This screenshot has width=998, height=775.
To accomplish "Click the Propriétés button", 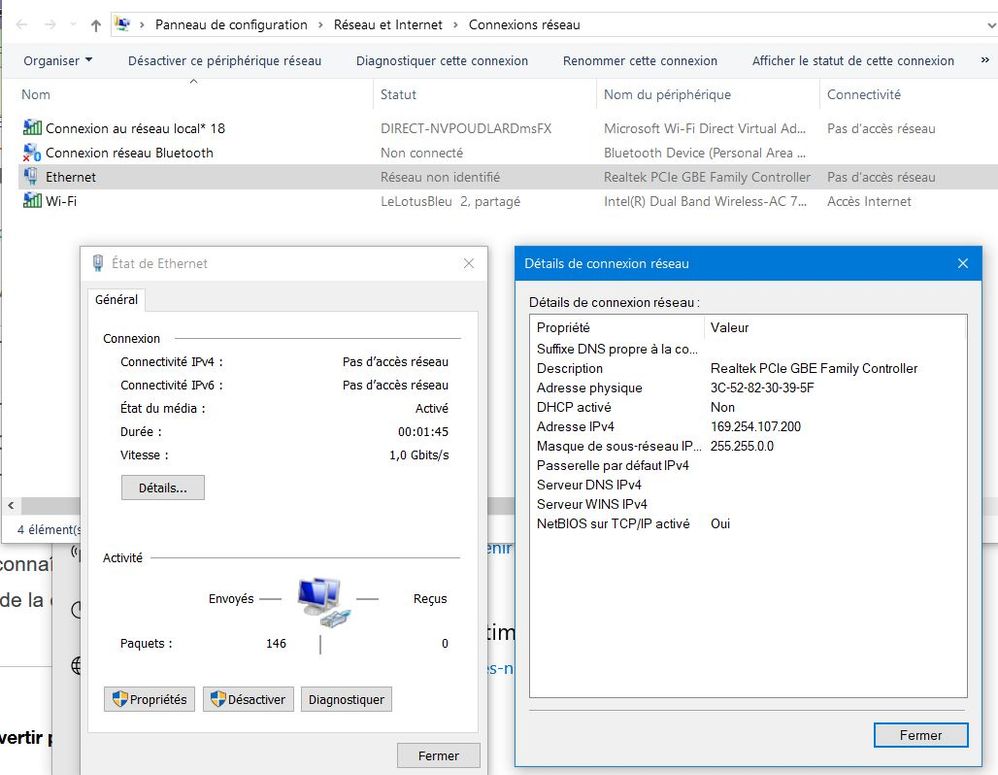I will point(149,700).
